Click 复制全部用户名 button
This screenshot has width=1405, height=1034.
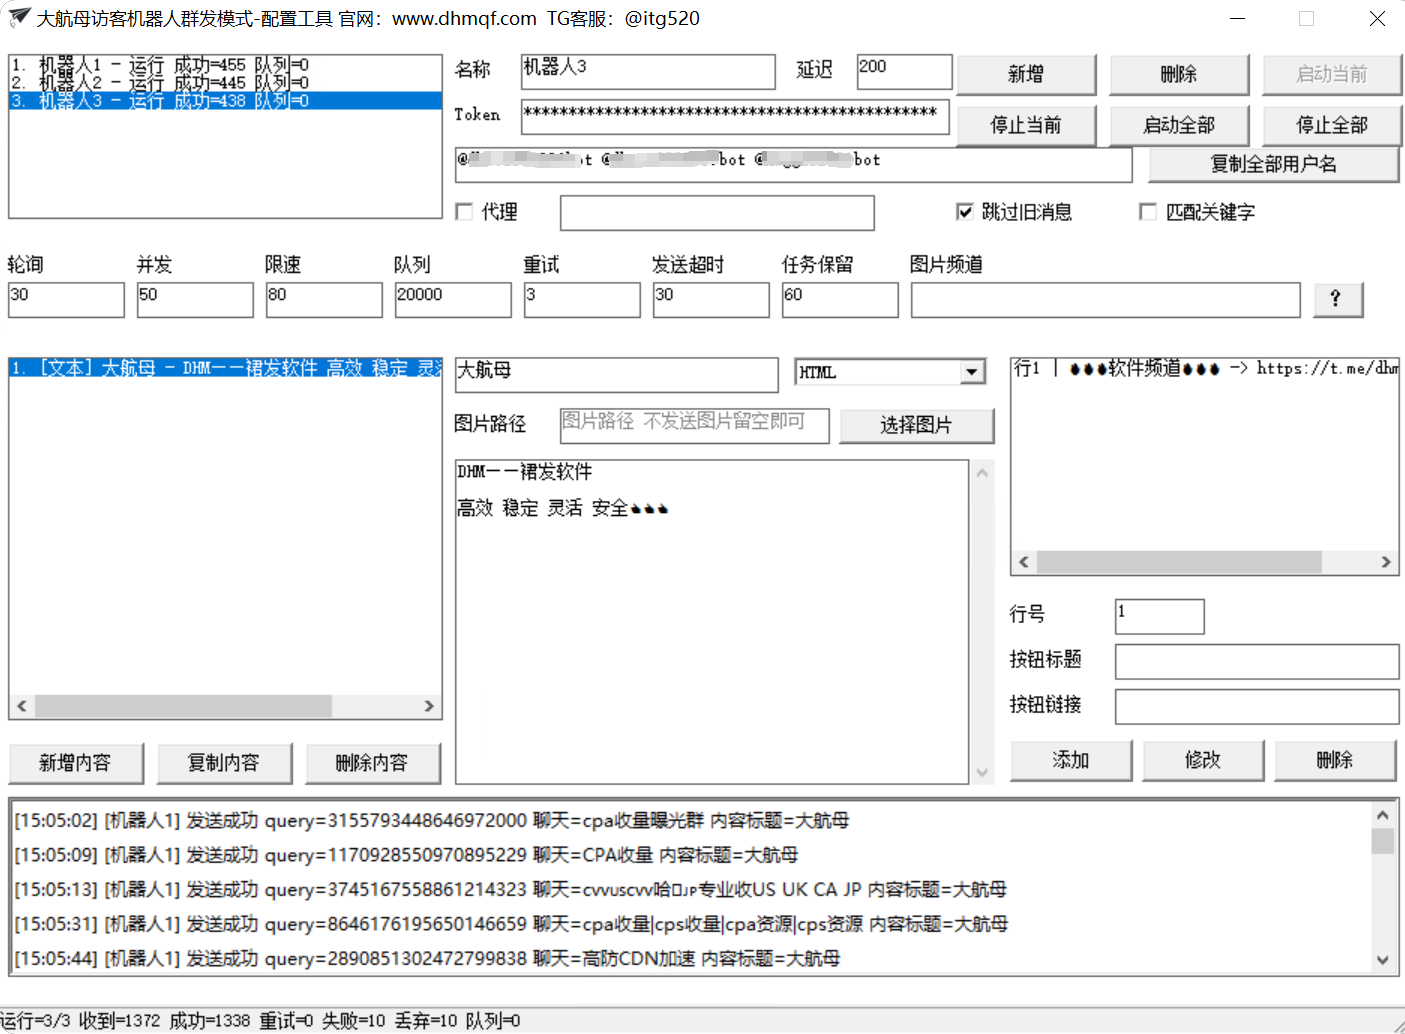[1274, 164]
